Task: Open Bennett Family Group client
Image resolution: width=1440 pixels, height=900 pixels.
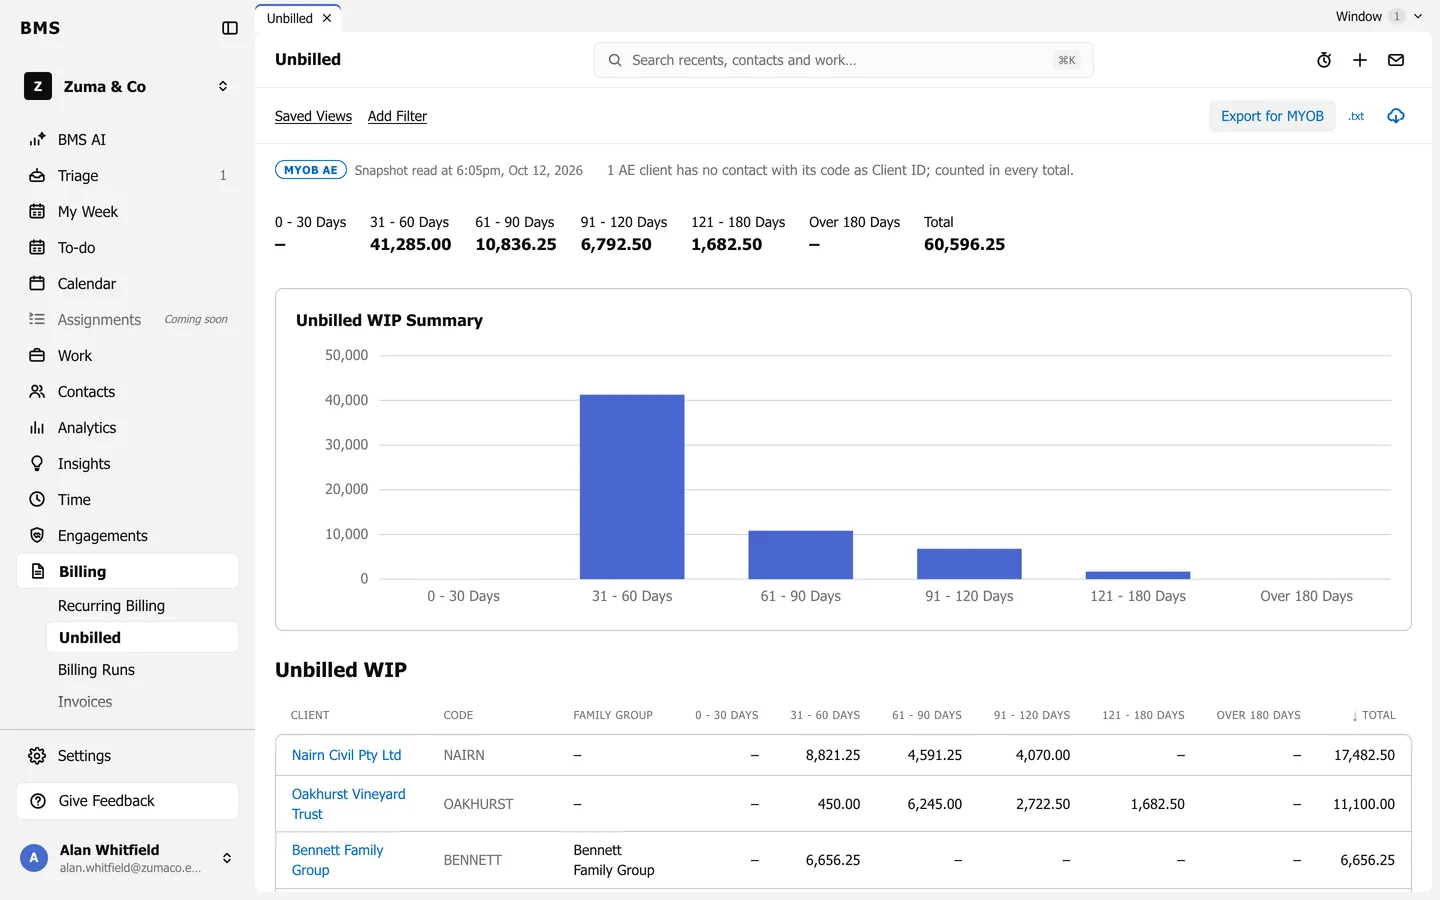Action: coord(337,860)
